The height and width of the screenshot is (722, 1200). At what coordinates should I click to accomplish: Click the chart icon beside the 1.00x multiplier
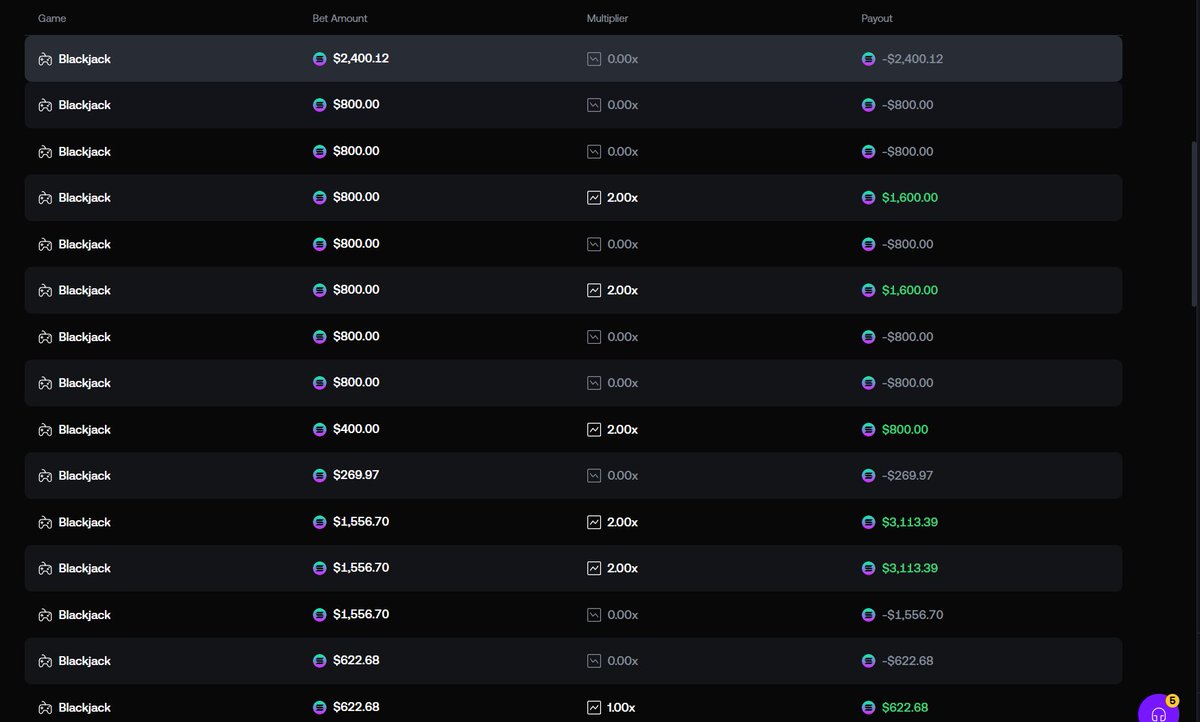click(x=594, y=708)
